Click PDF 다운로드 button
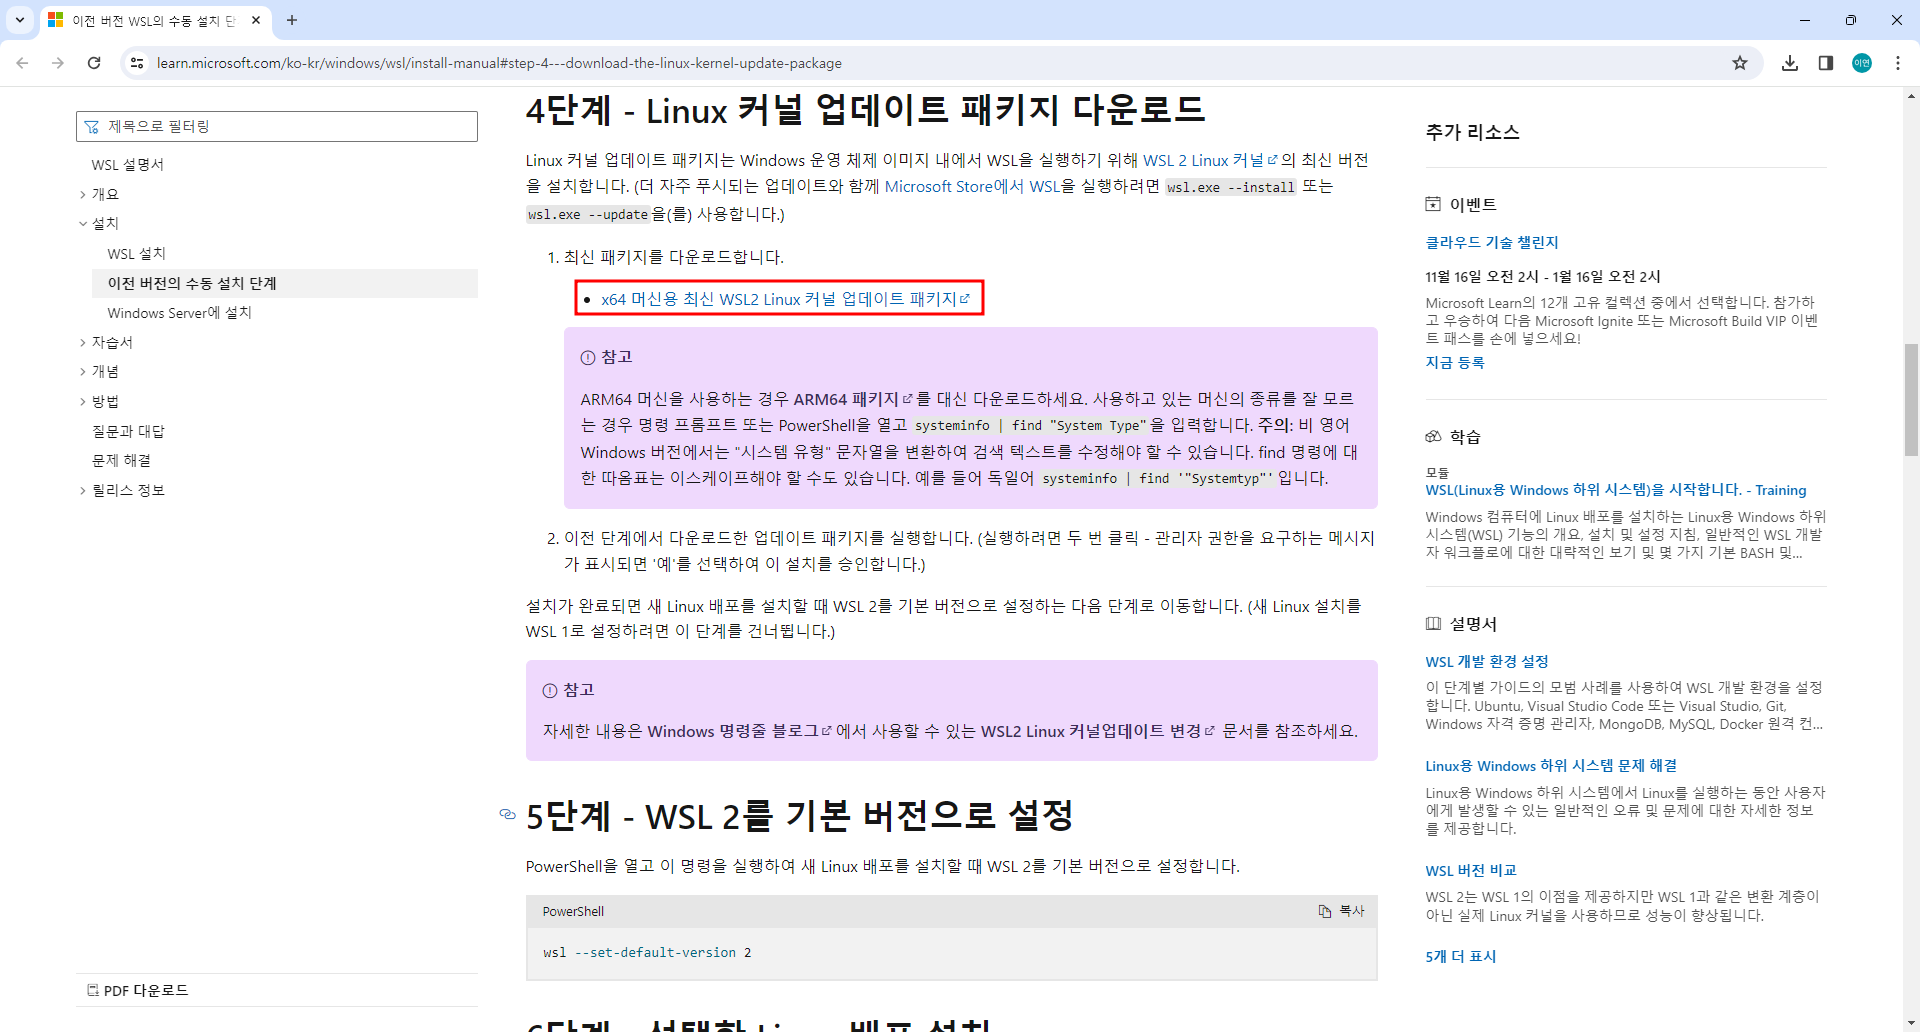The height and width of the screenshot is (1032, 1920). (x=138, y=990)
